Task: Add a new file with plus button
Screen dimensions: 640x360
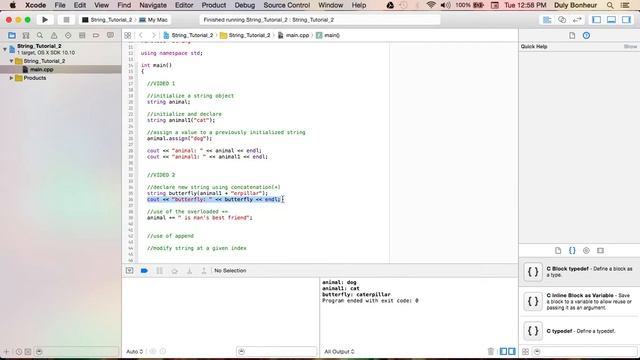Action: point(6,351)
